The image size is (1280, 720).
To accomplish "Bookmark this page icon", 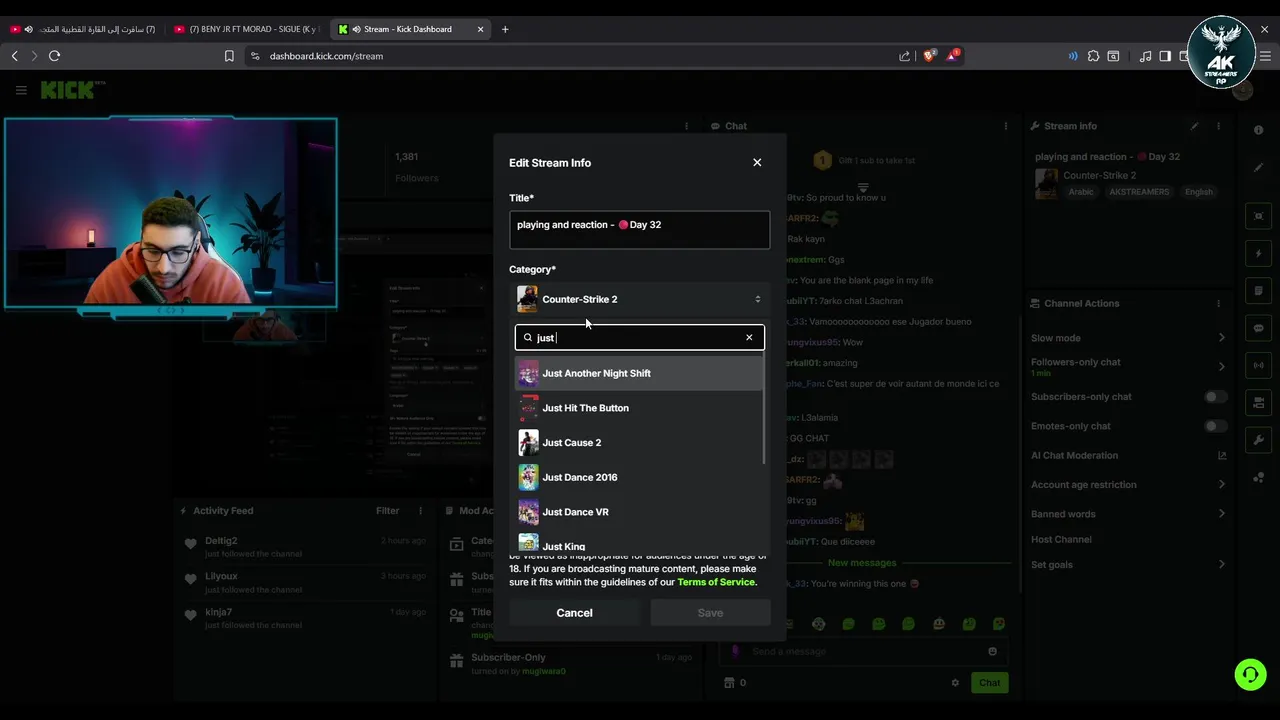I will [229, 56].
